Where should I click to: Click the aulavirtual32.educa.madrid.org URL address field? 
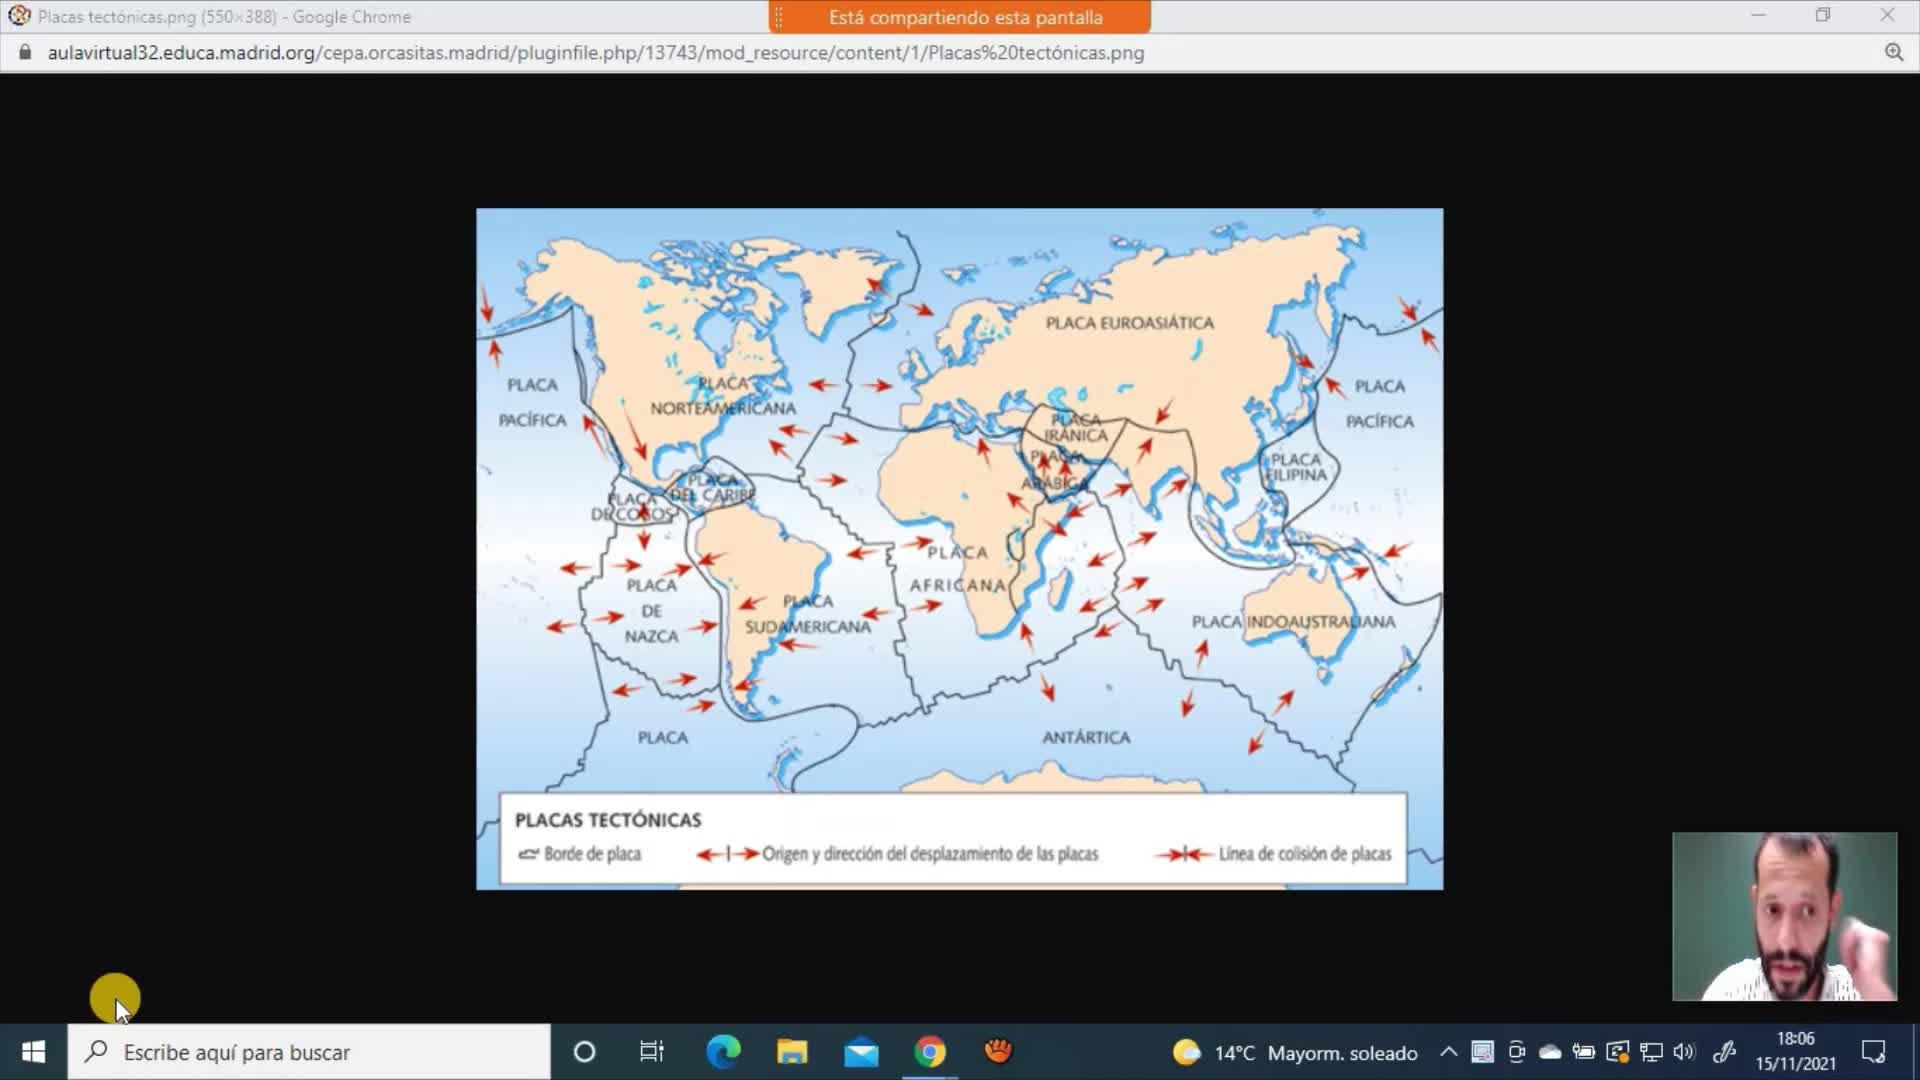coord(596,52)
